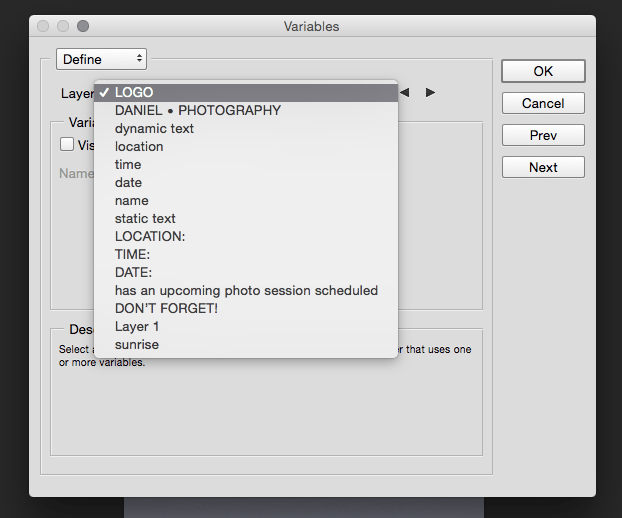Click the Next button
Viewport: 622px width, 518px height.
543,168
